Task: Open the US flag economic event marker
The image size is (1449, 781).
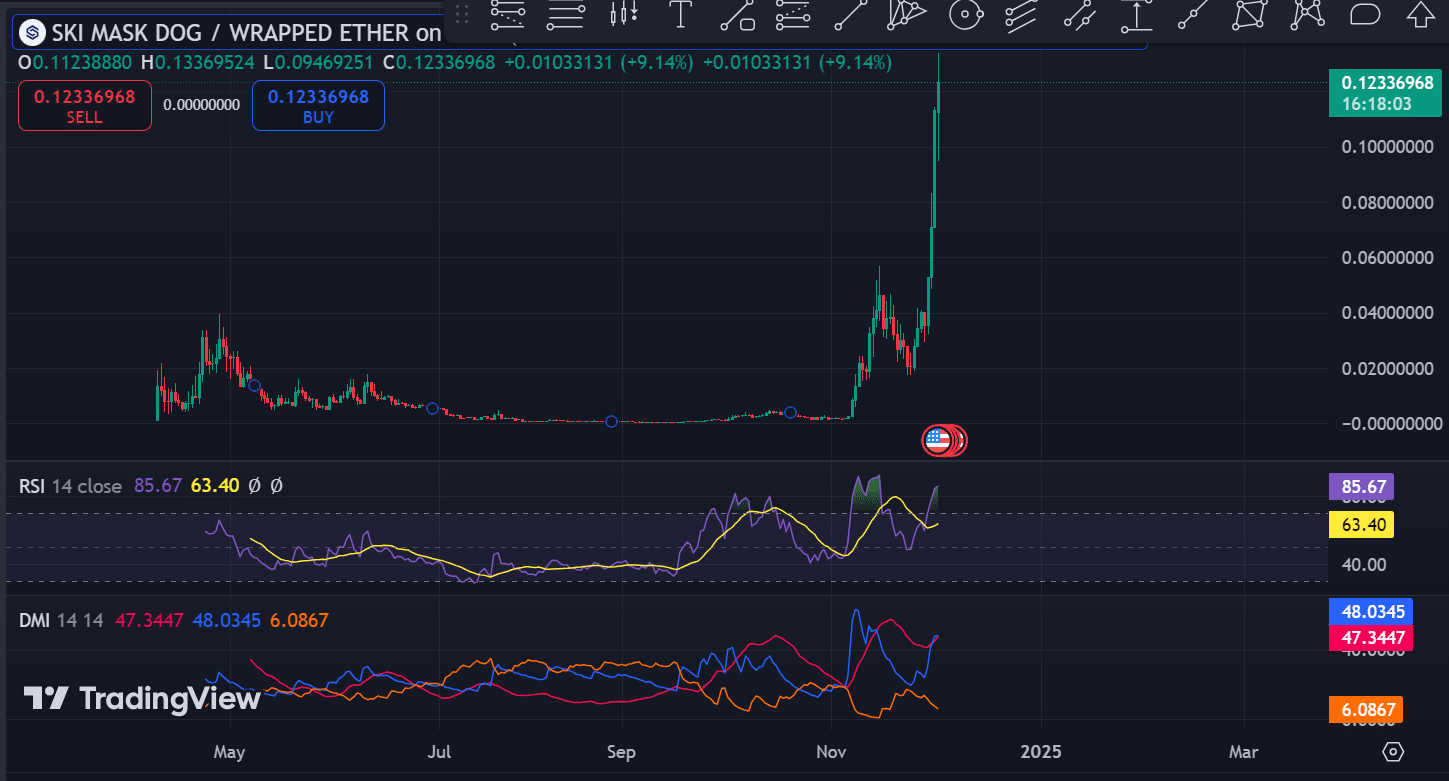Action: point(937,439)
